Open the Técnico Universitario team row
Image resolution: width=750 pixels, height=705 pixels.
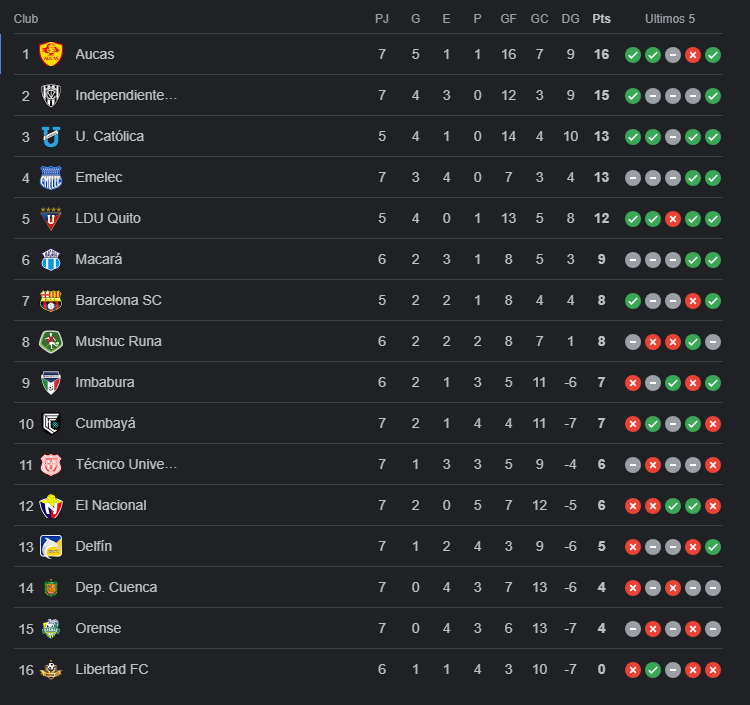coord(126,464)
